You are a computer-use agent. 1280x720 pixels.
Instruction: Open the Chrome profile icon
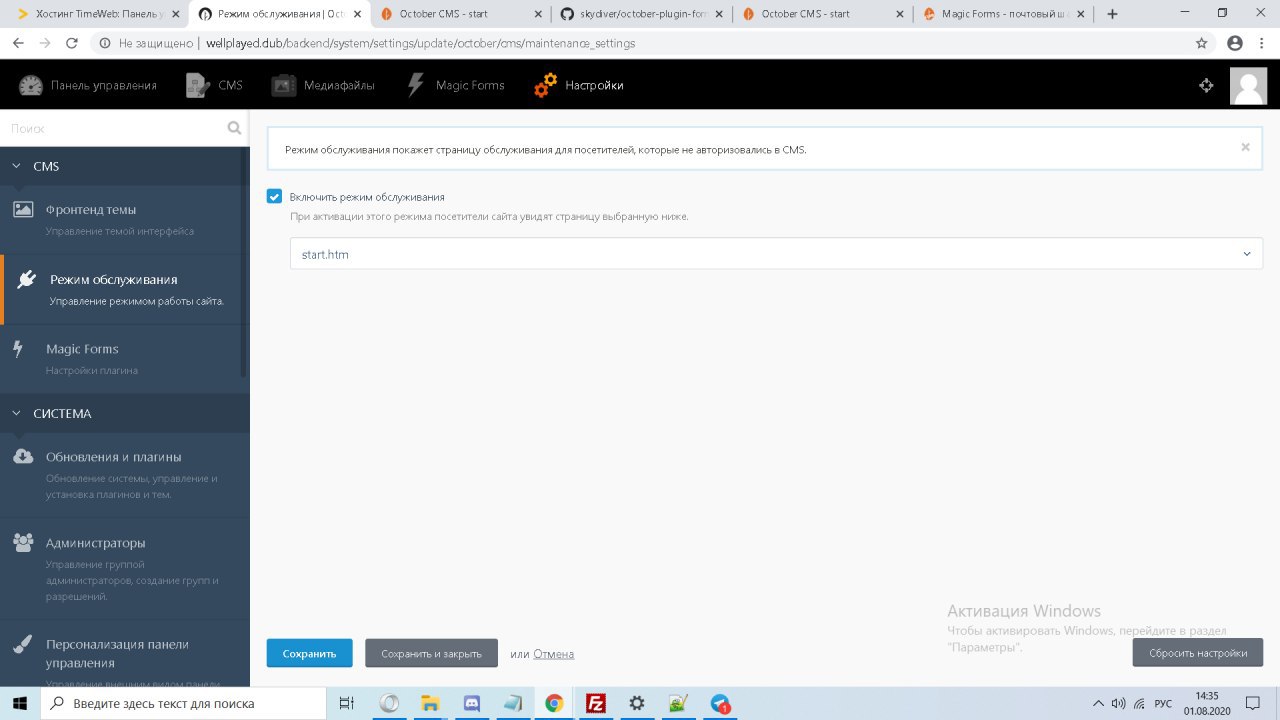tap(1235, 43)
